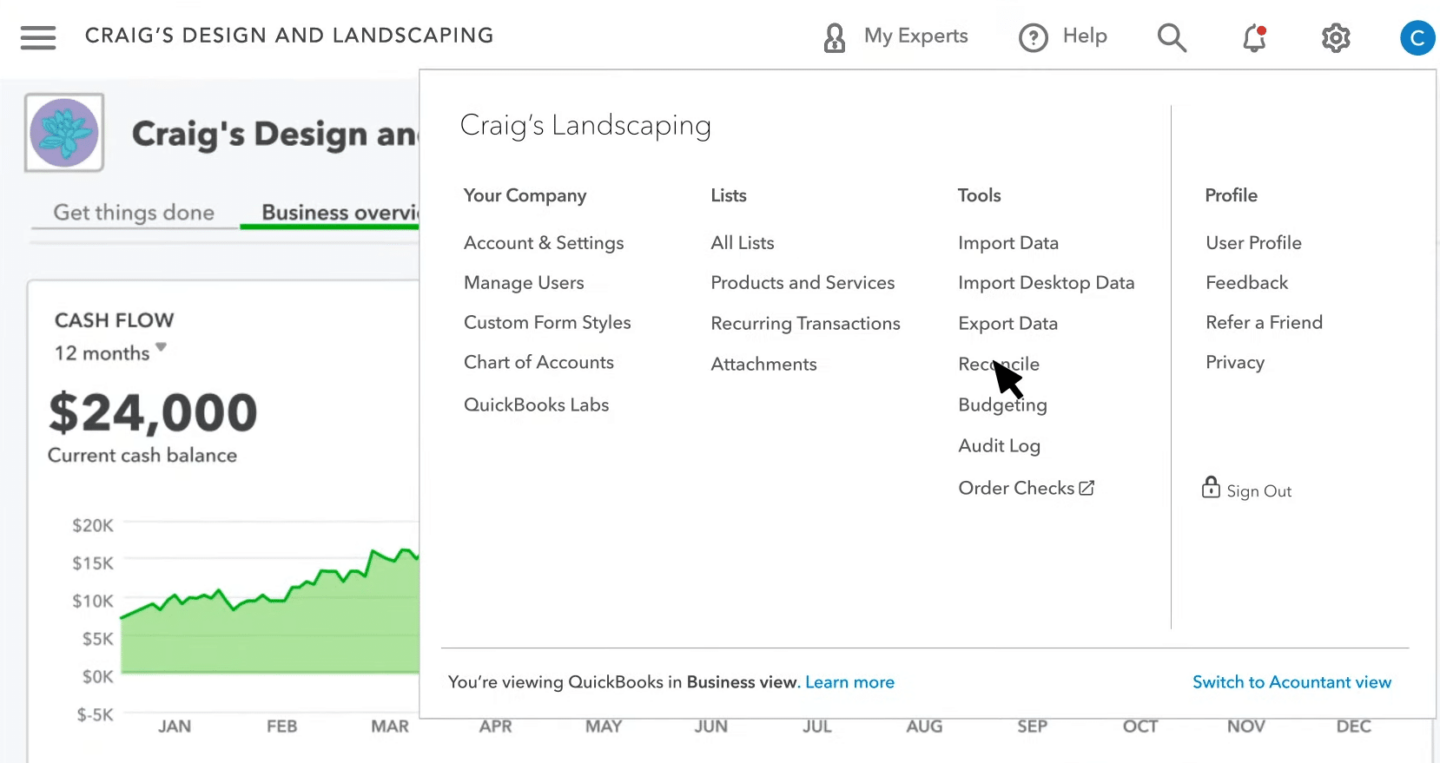Choose Import Desktop Data
Screen dimensions: 1440x763
pyautogui.click(x=1046, y=283)
